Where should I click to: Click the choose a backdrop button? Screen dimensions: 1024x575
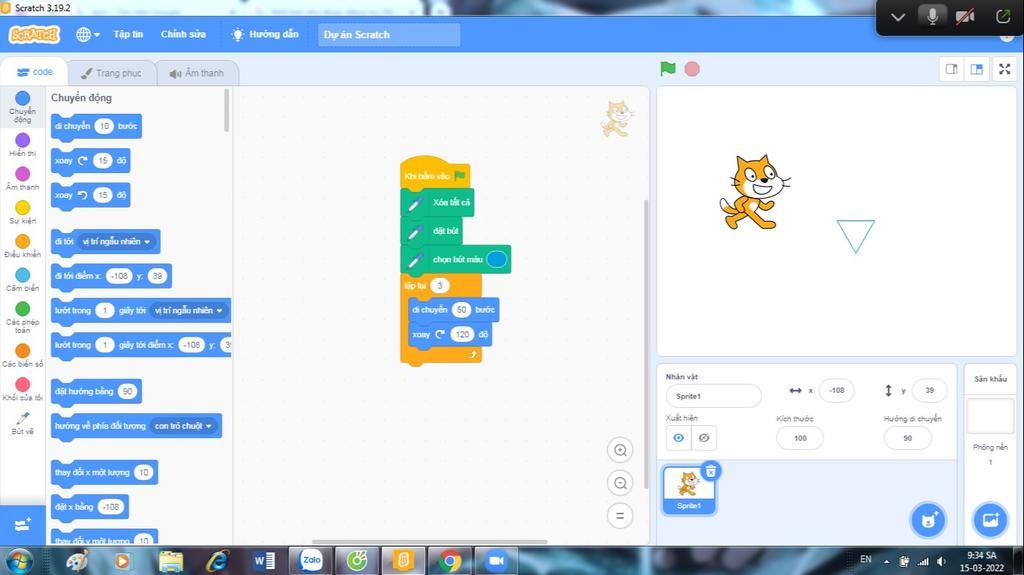[x=990, y=521]
